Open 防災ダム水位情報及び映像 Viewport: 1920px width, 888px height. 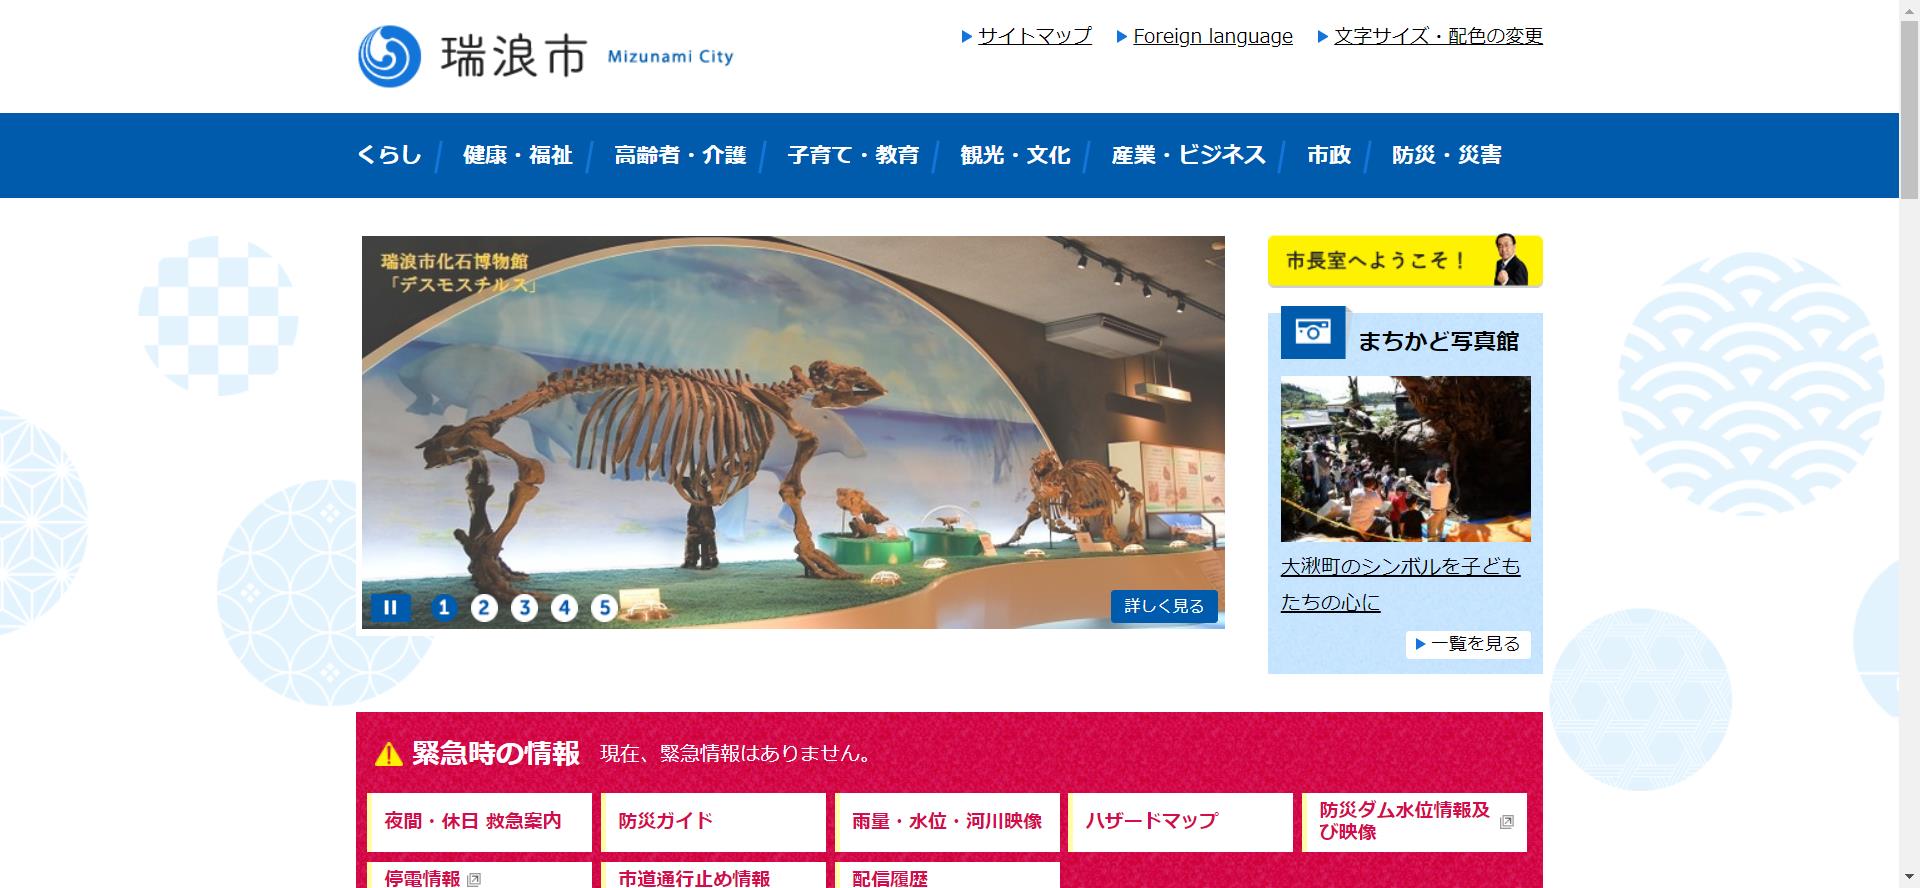[x=1414, y=822]
